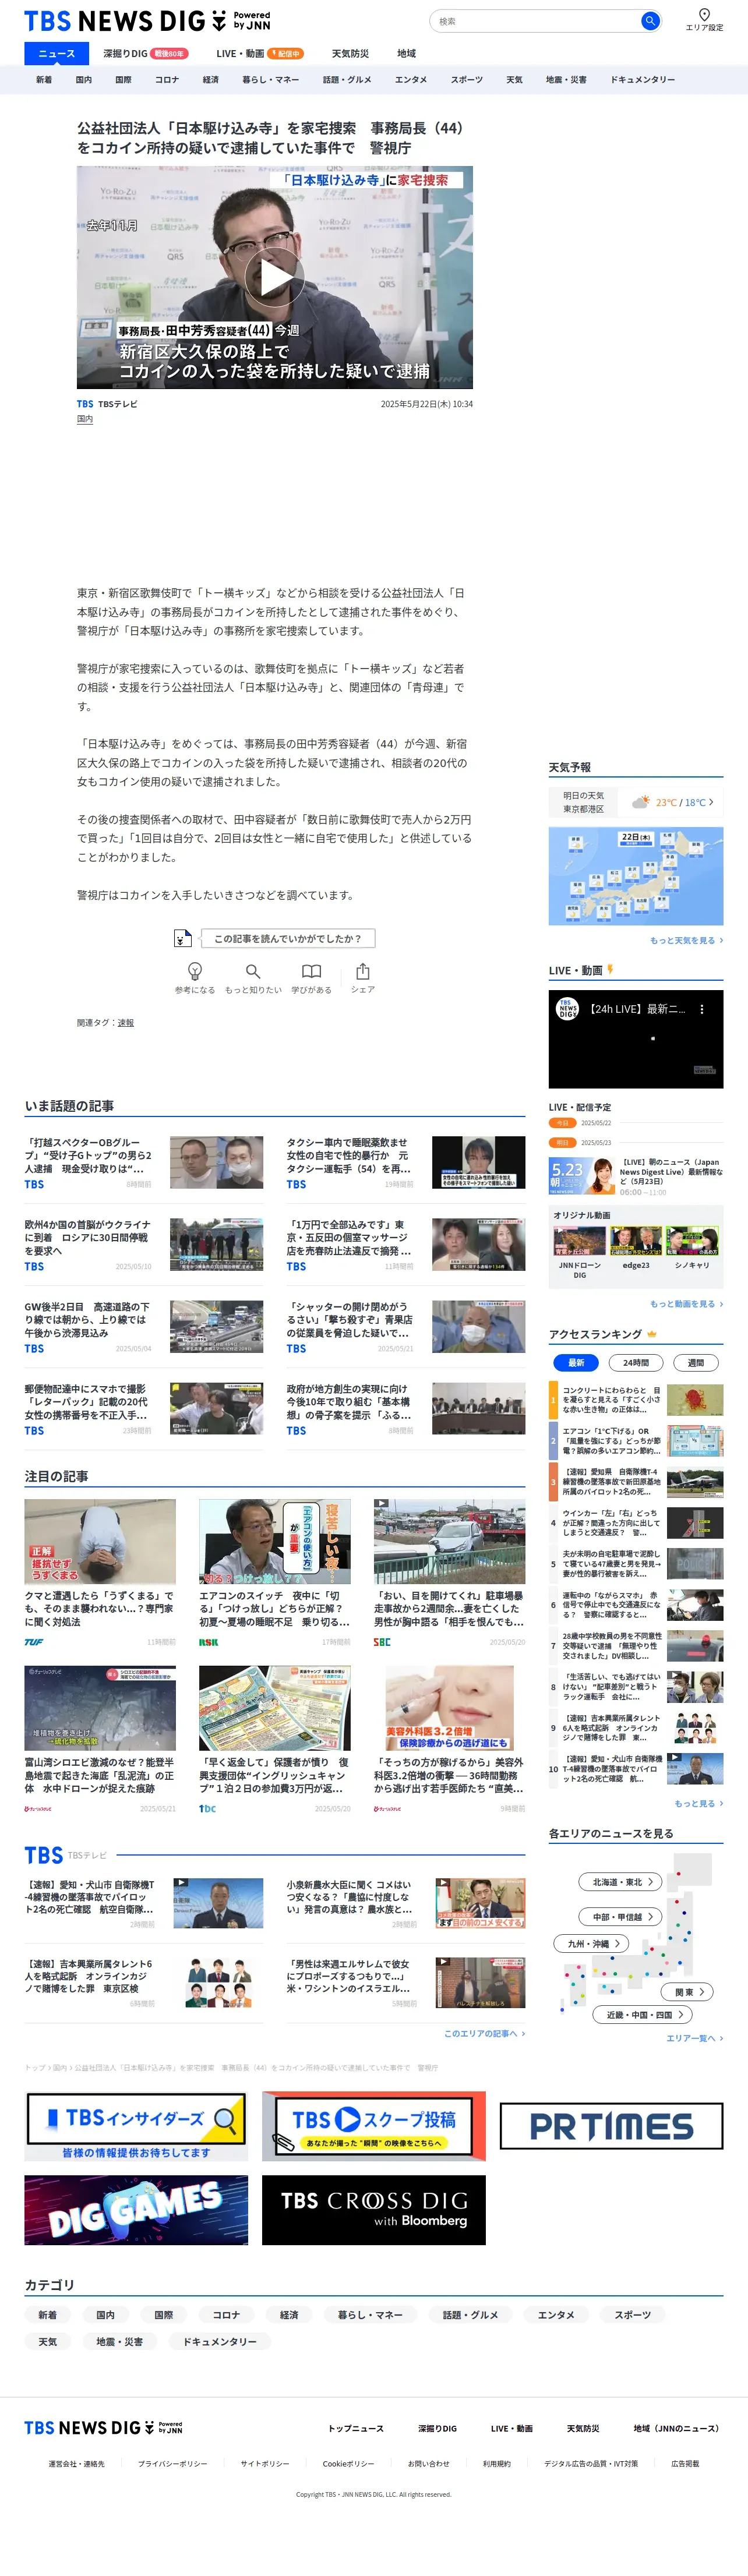Expand the 近畿・中国・四国 area news
This screenshot has height=2576, width=748.
(x=643, y=2014)
